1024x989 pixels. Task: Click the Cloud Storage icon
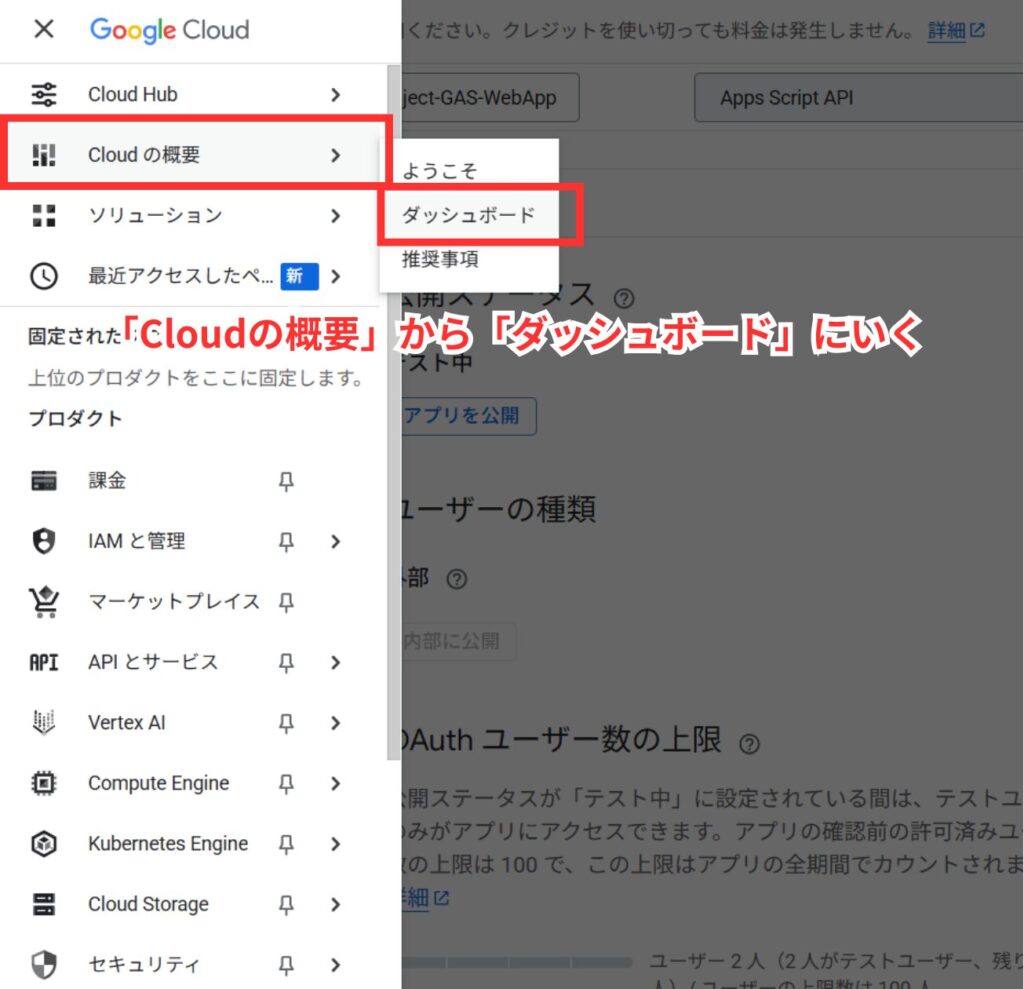coord(44,904)
